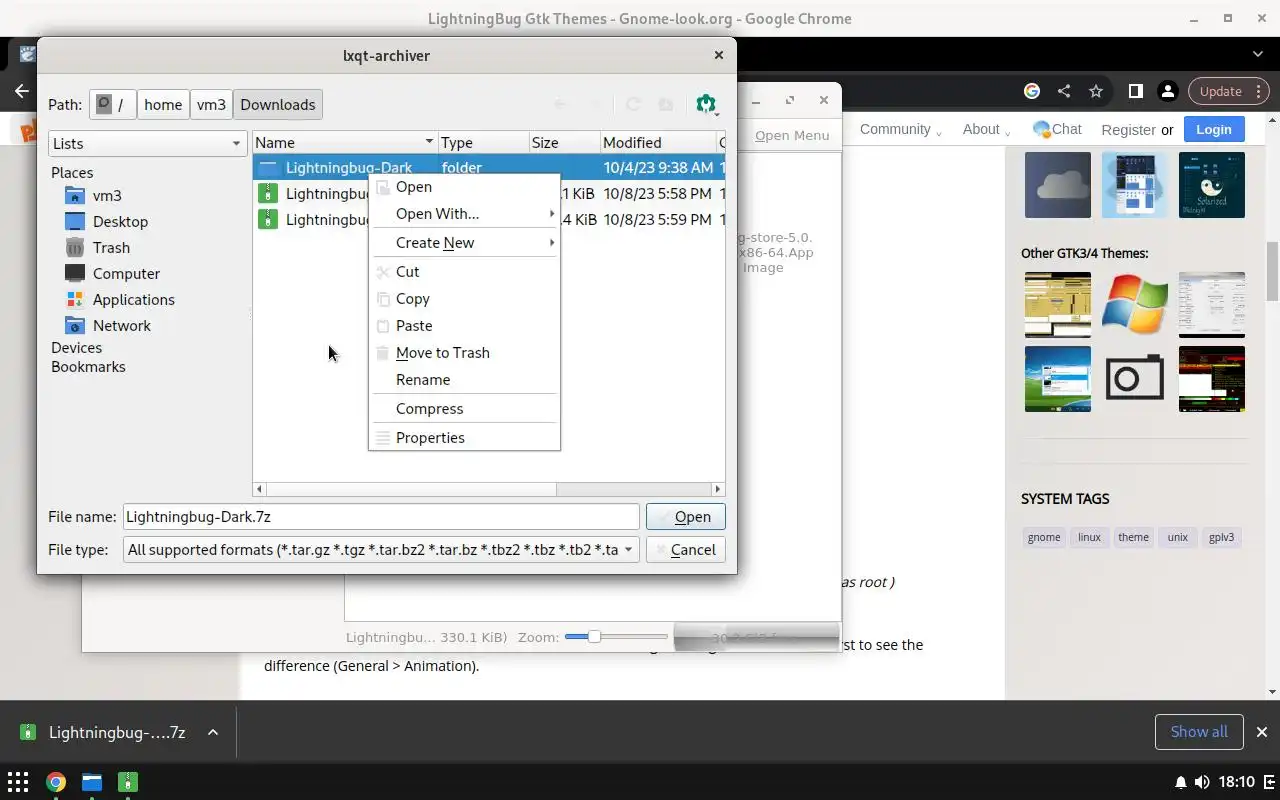Bookmark this page with the star icon

[x=1096, y=91]
